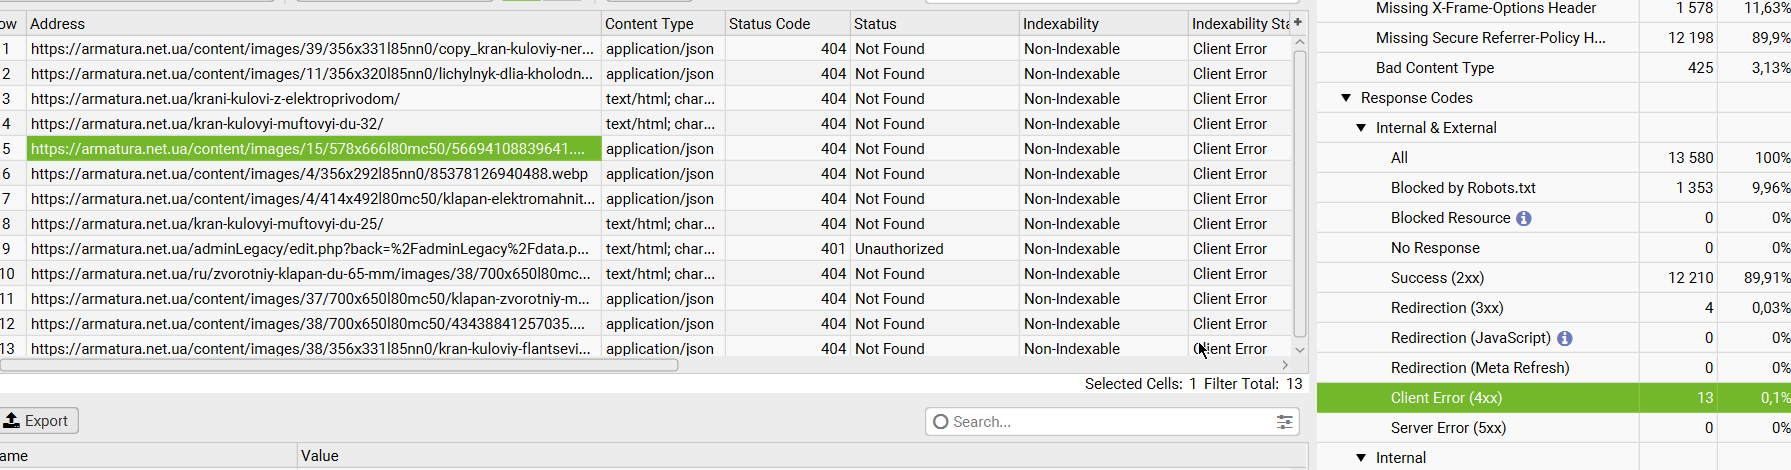
Task: Add column with plus icon
Action: click(x=1298, y=22)
